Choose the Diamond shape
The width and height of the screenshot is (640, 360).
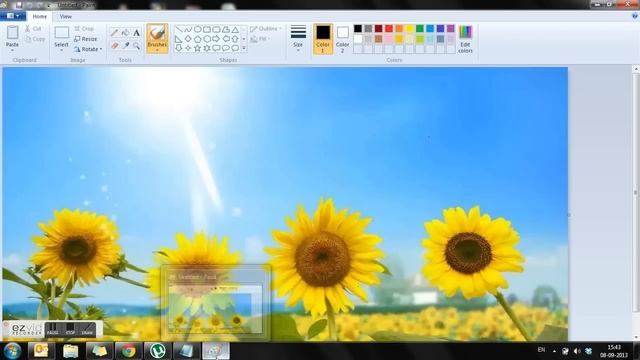coord(188,39)
